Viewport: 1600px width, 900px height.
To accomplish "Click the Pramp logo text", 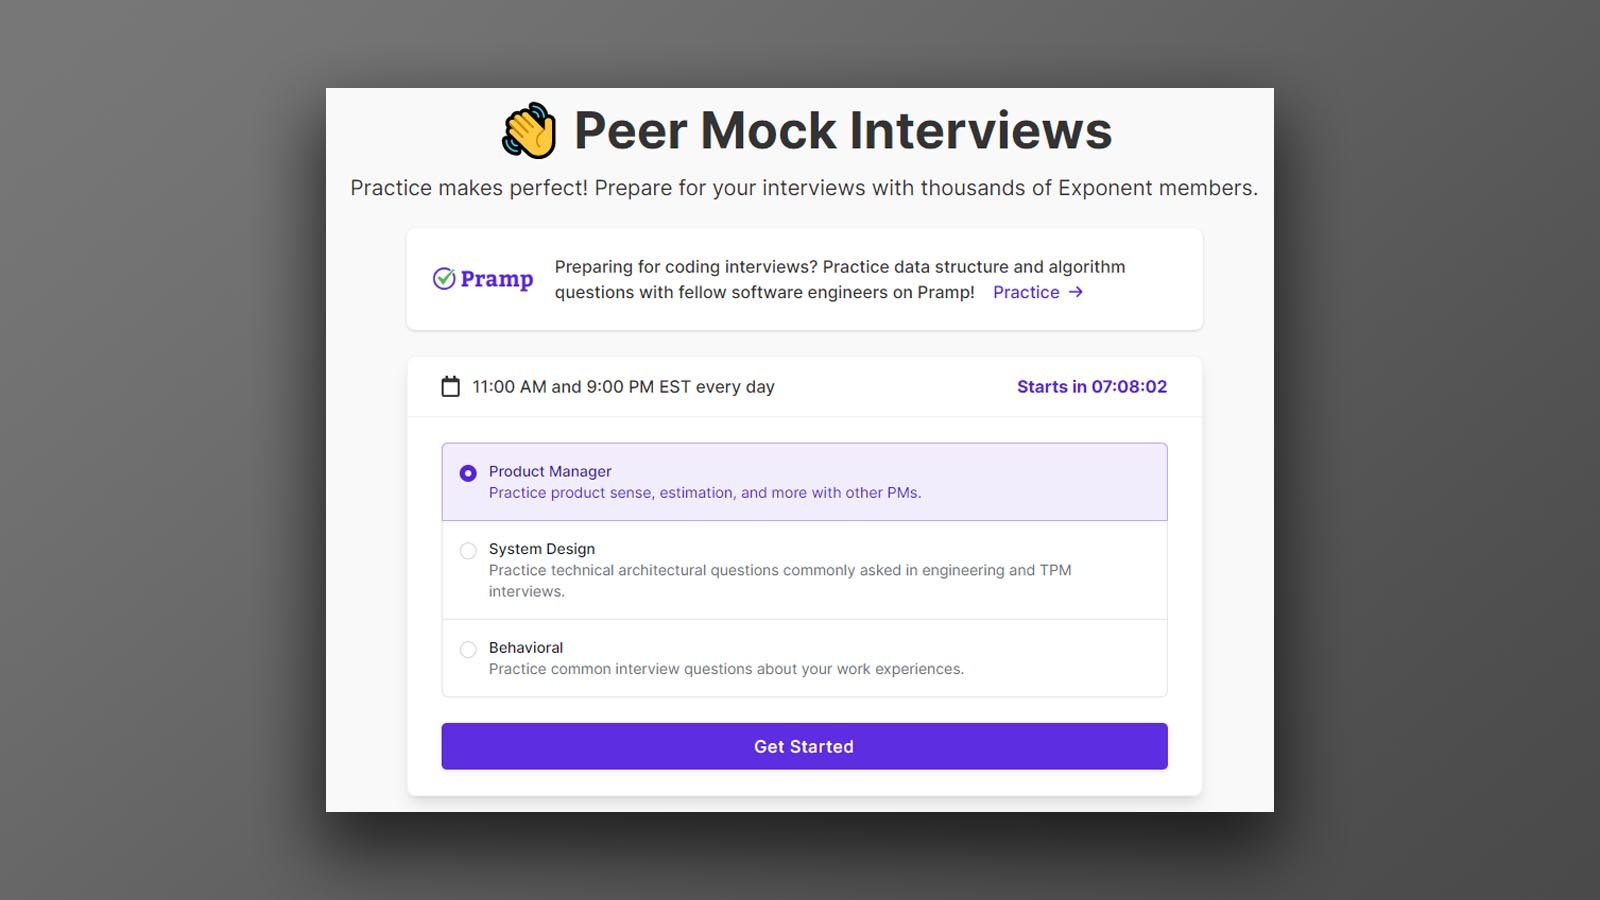I will (497, 279).
